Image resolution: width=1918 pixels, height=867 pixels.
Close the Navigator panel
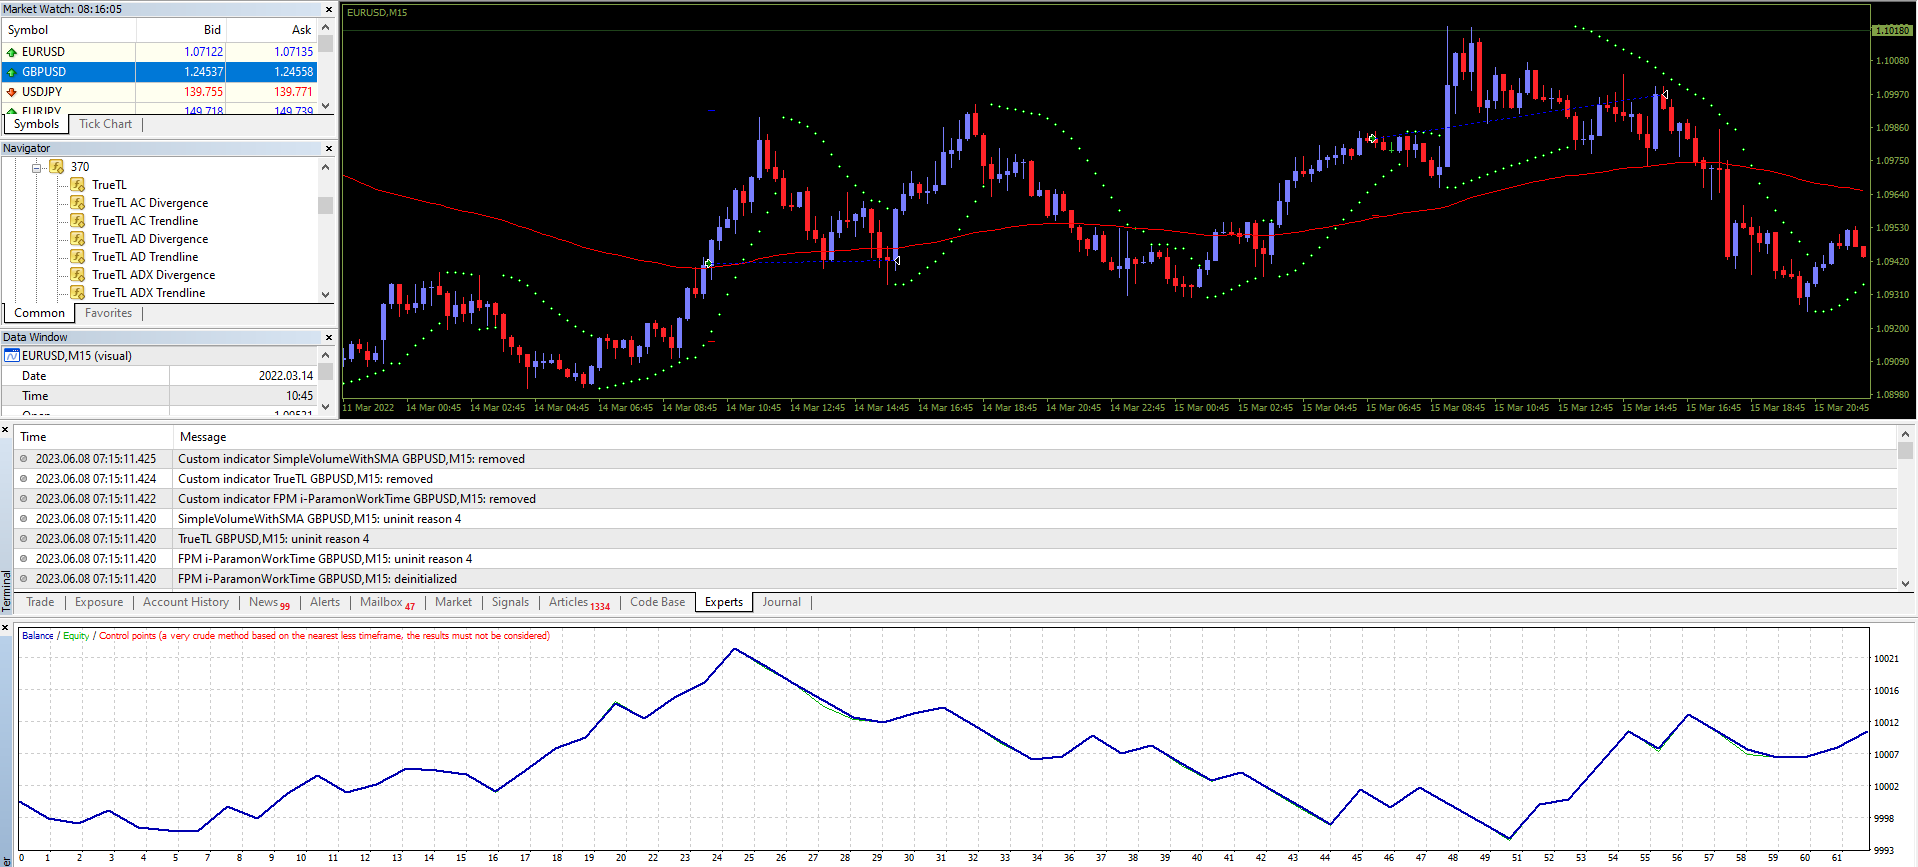pyautogui.click(x=328, y=148)
